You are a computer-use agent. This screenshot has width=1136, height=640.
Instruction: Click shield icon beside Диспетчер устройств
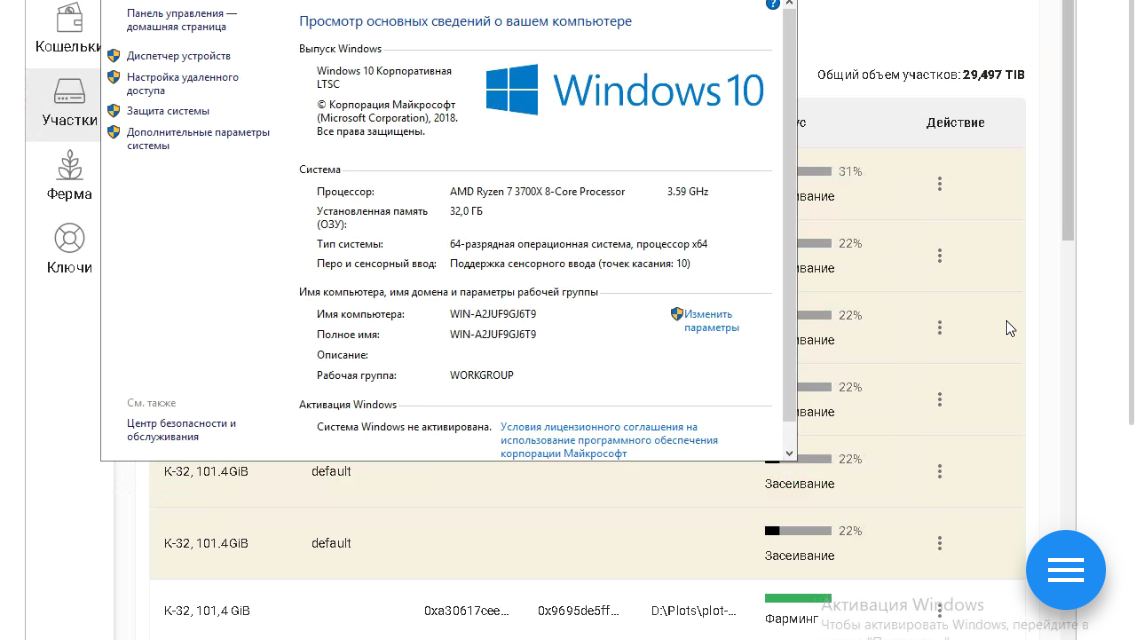tap(114, 56)
